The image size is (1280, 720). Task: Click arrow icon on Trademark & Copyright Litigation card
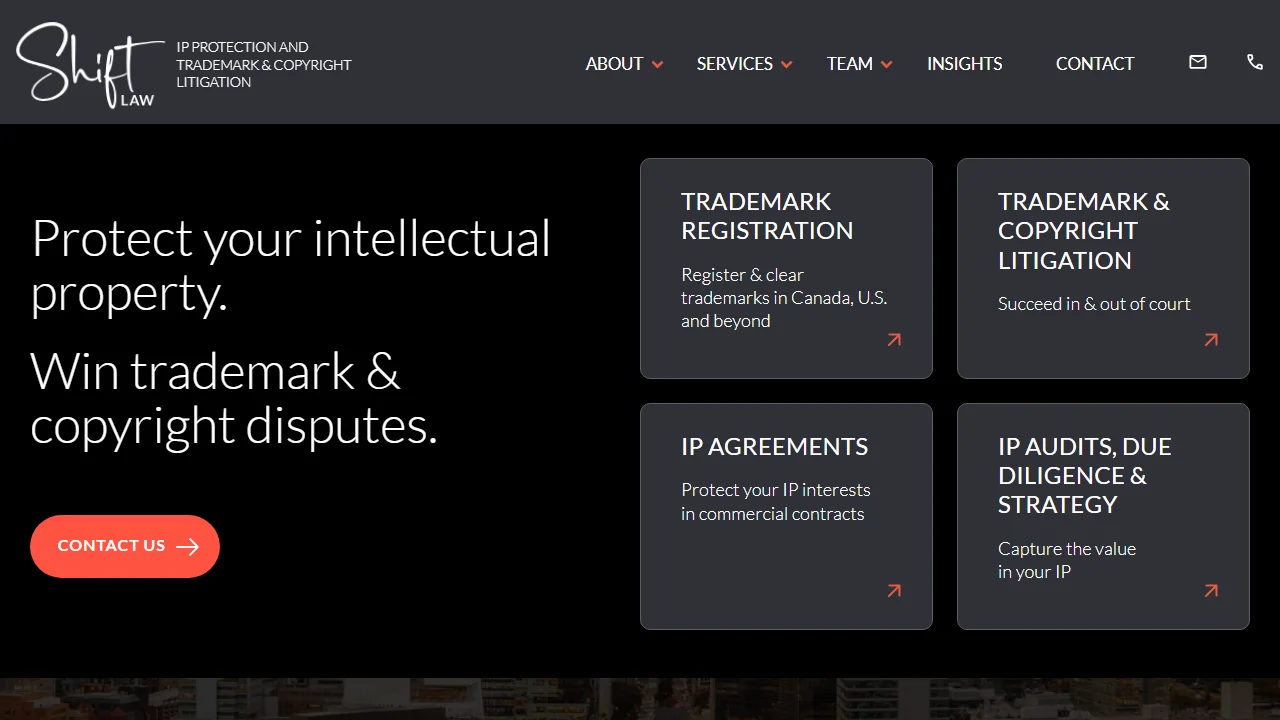click(1211, 340)
